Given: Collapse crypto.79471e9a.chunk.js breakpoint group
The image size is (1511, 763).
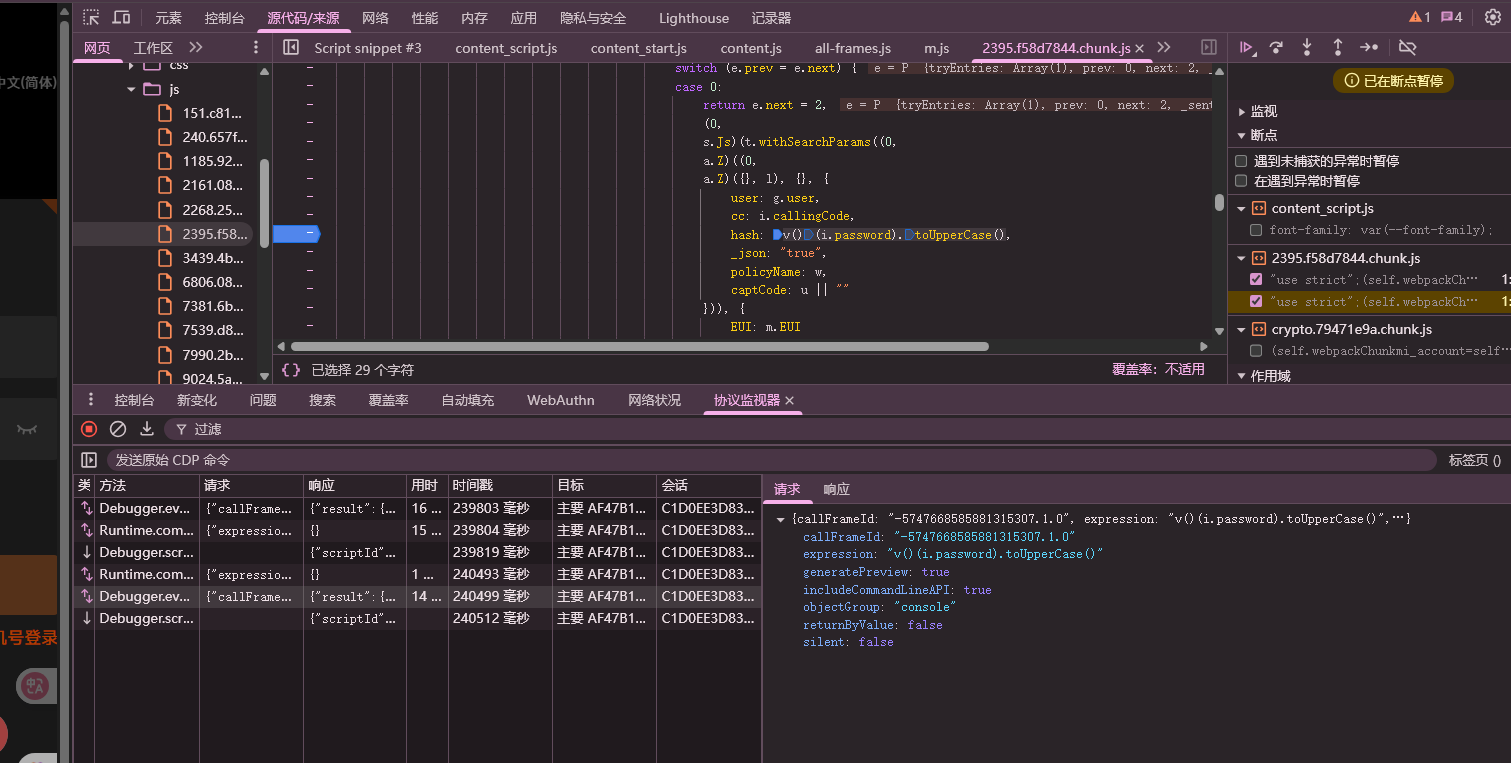Looking at the screenshot, I should click(1242, 329).
